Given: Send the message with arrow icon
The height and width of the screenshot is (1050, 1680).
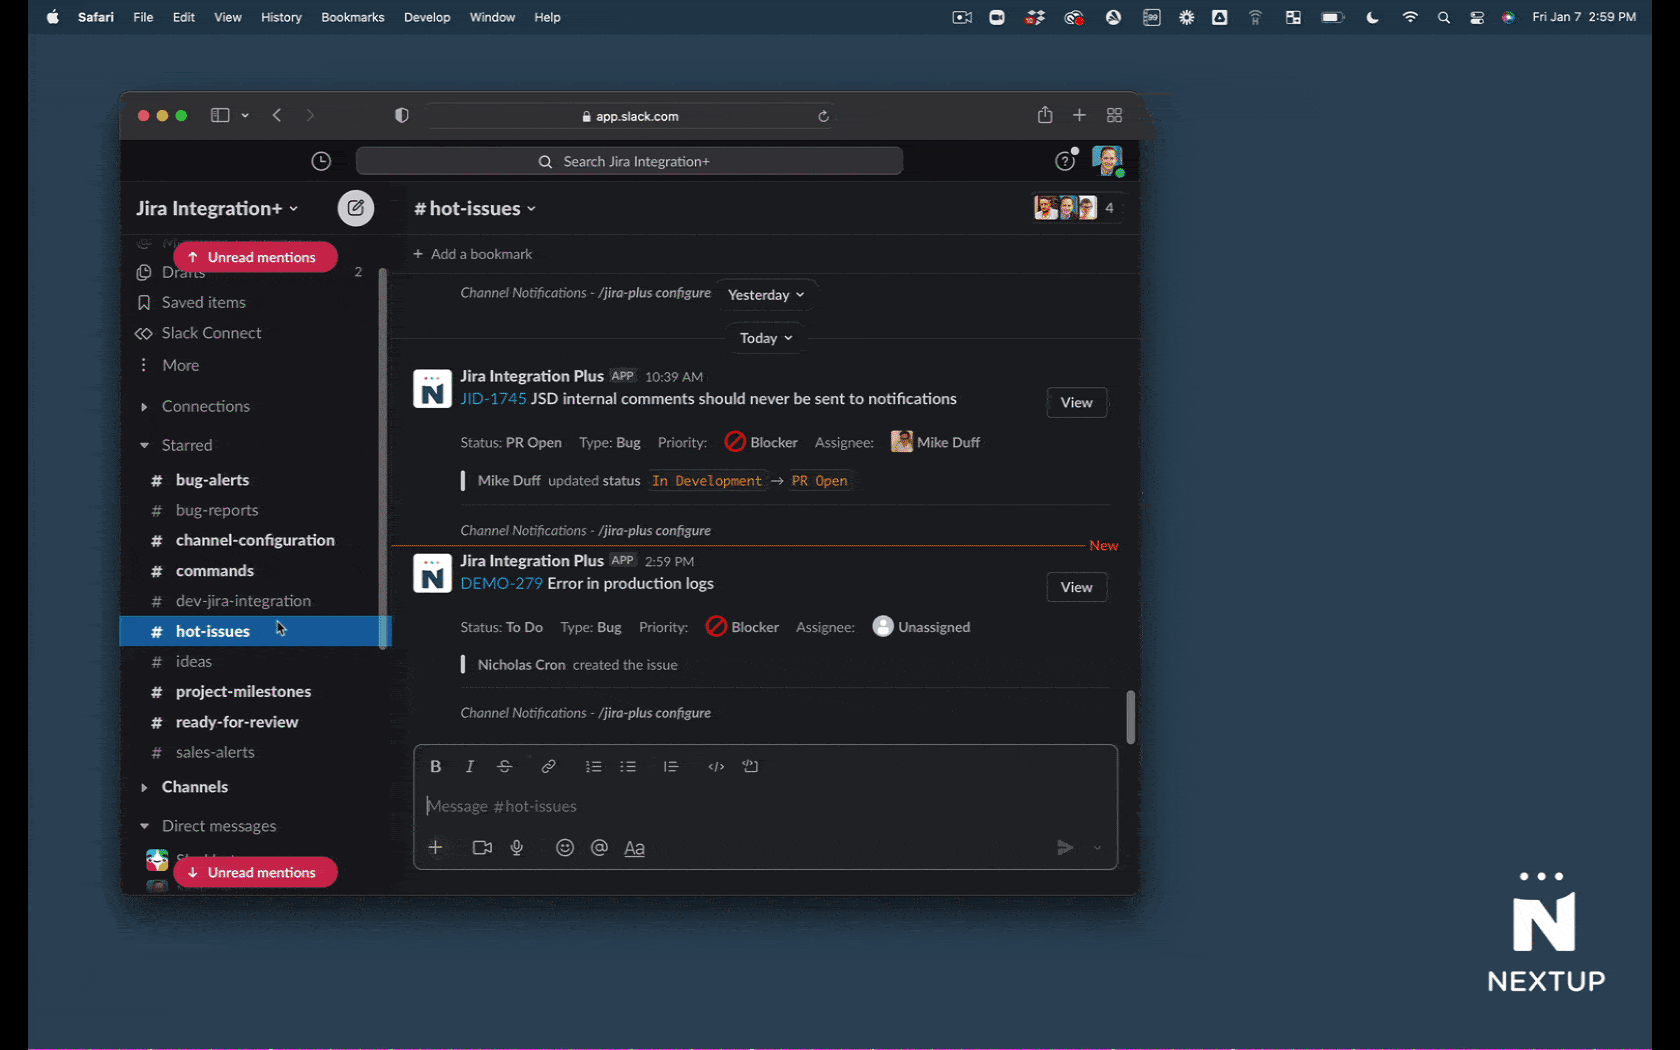Looking at the screenshot, I should [1065, 847].
